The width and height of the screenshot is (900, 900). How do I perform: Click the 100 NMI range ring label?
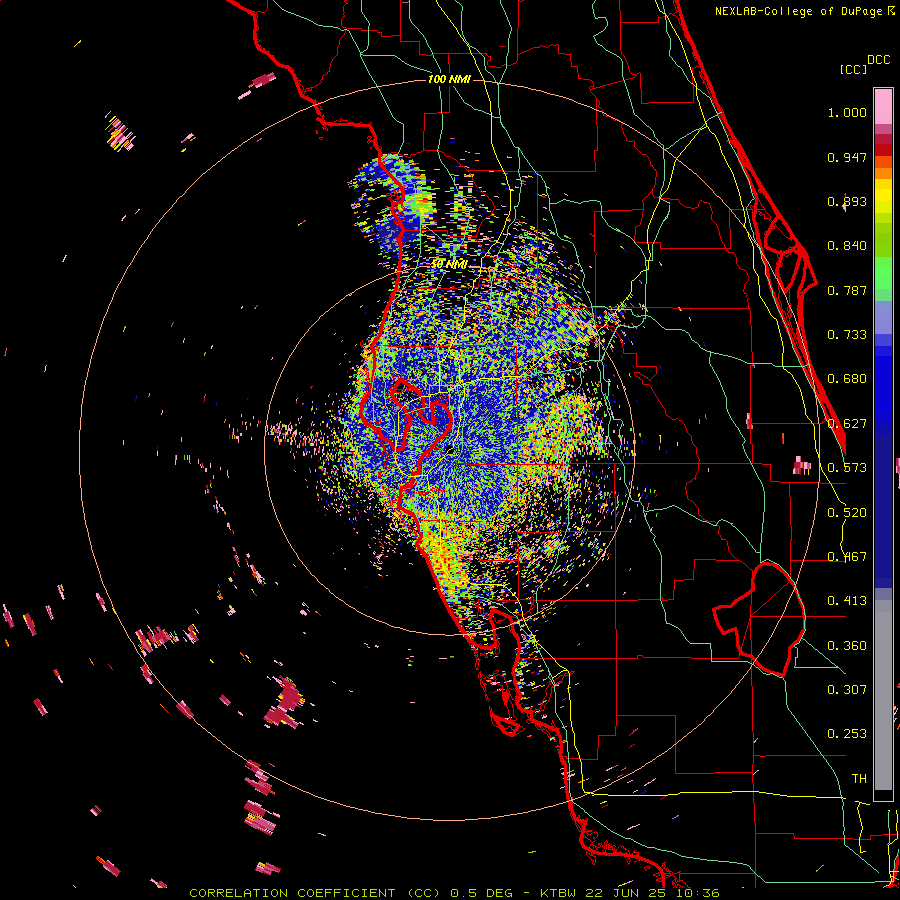tap(449, 79)
